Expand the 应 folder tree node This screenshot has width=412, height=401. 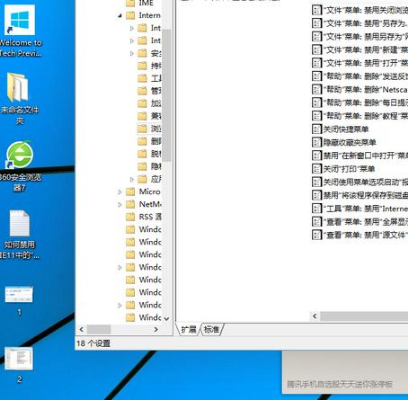132,179
